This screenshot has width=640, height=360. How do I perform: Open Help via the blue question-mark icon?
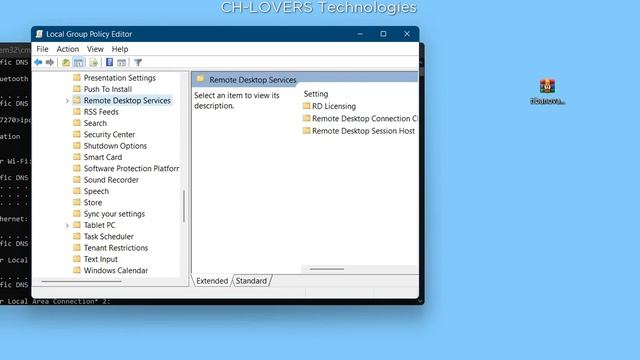109,62
